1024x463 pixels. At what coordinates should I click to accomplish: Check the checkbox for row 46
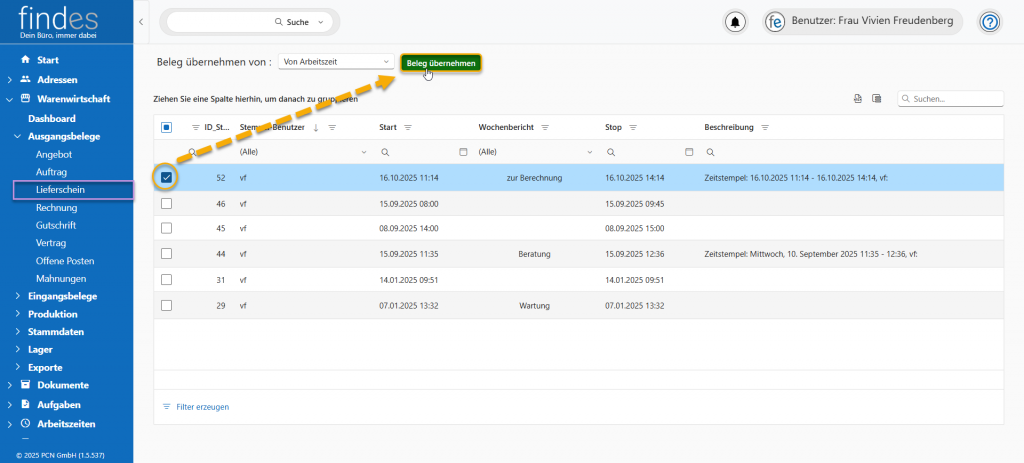(x=166, y=203)
